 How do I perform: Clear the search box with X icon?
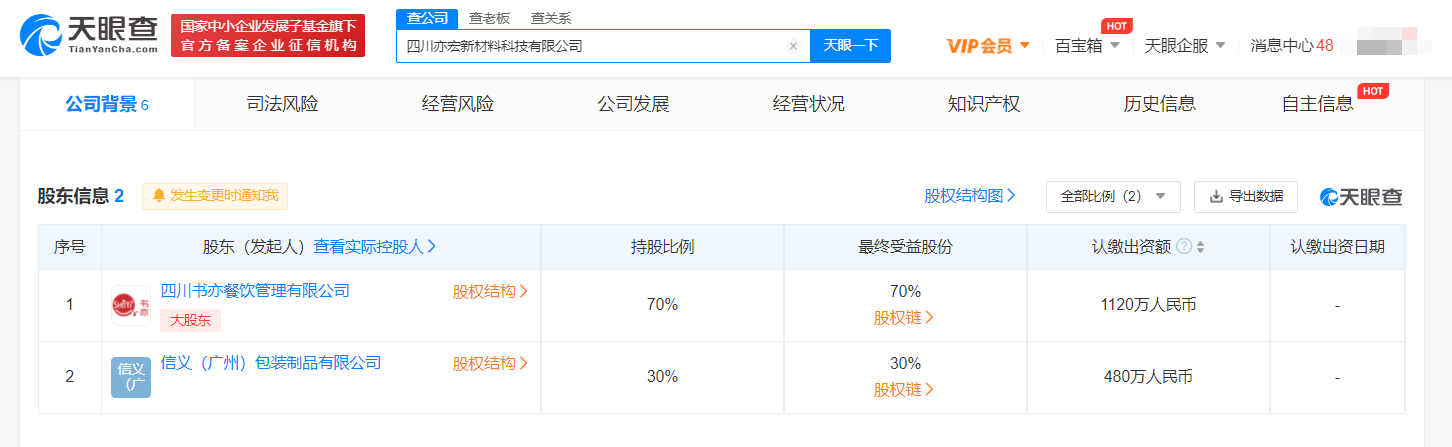pyautogui.click(x=793, y=46)
